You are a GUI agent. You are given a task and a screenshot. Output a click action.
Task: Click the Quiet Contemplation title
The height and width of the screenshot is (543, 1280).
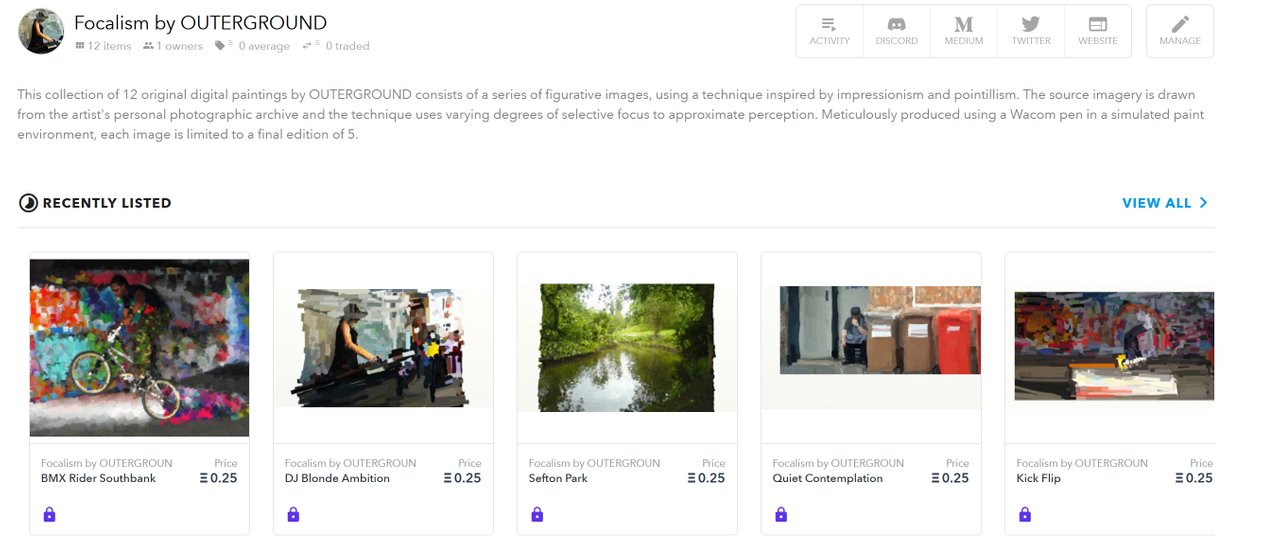(x=828, y=479)
